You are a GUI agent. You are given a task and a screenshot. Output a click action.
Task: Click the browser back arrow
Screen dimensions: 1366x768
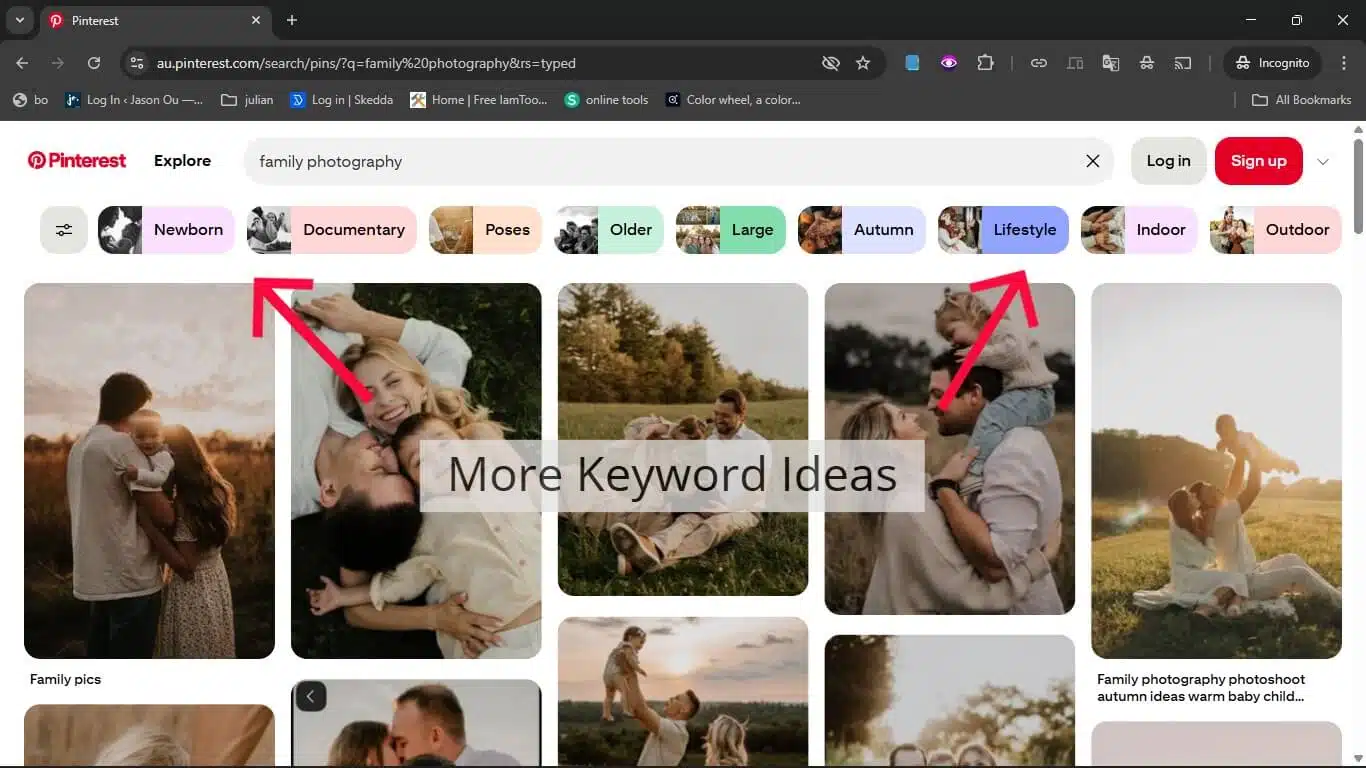(x=22, y=63)
